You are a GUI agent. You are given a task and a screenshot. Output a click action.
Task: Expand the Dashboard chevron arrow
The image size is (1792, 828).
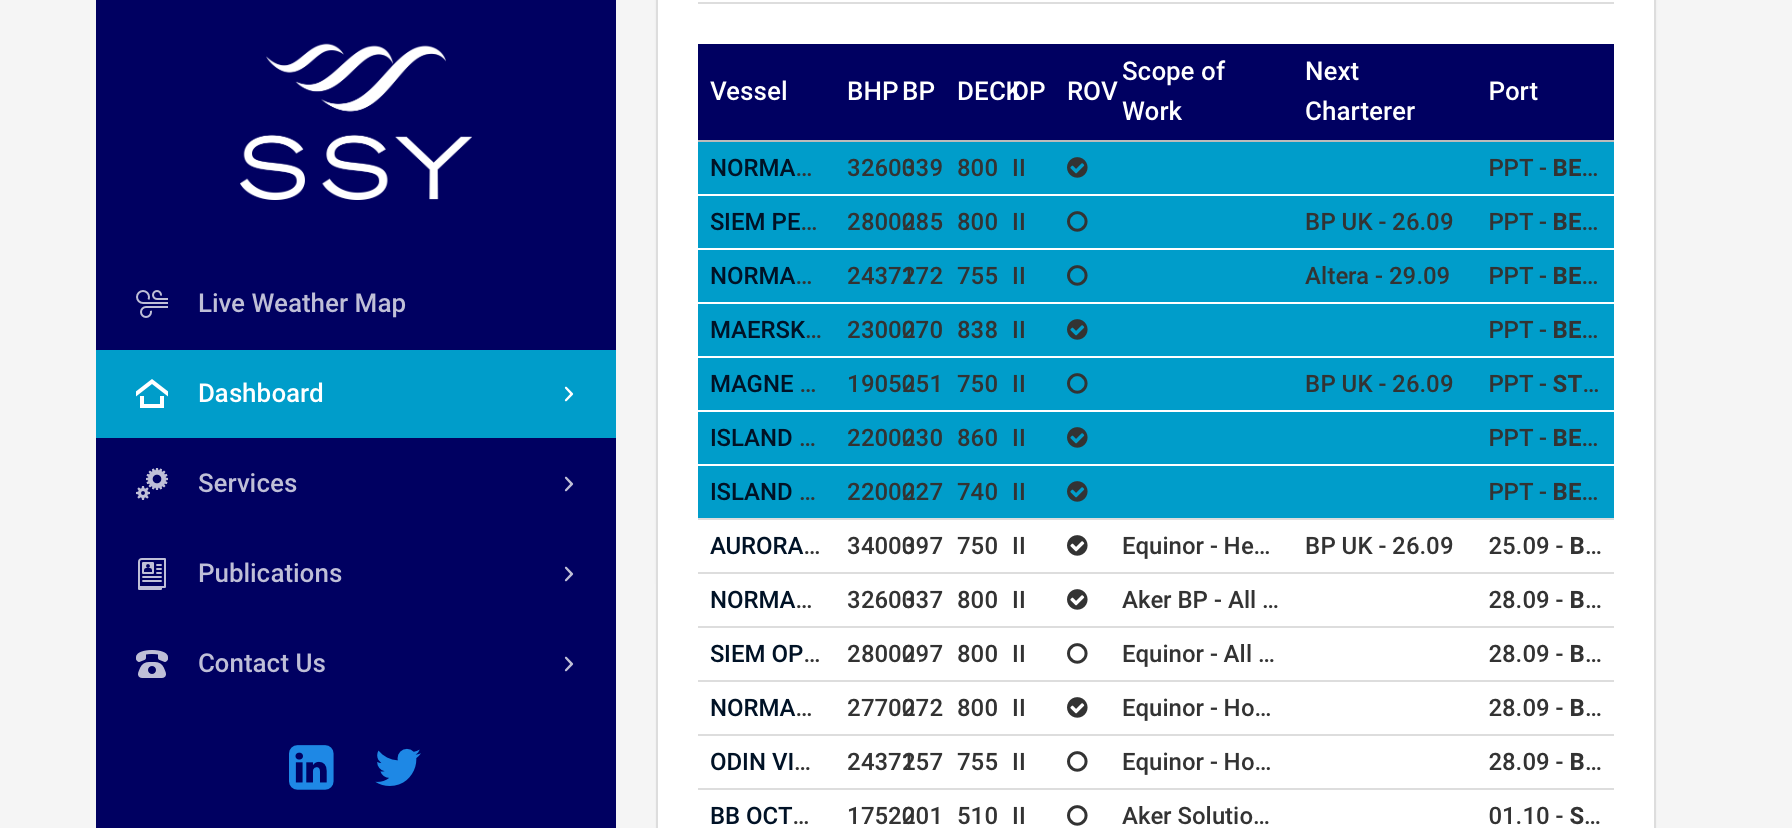569,394
